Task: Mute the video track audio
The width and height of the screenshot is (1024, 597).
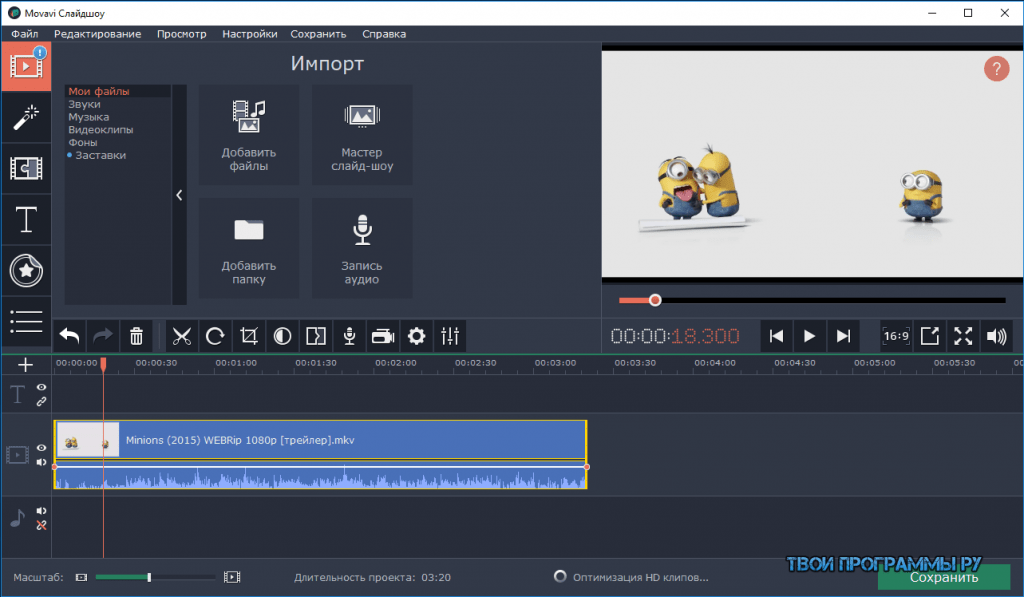Action: [x=41, y=462]
